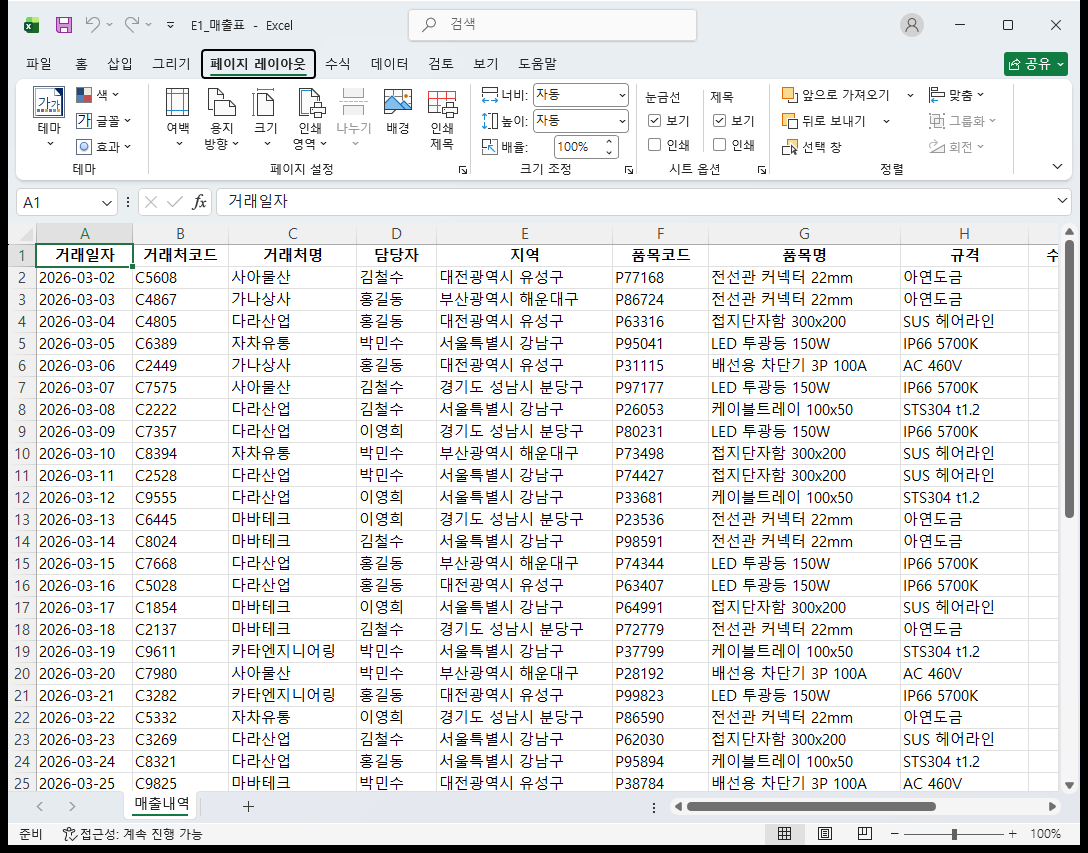Image resolution: width=1088 pixels, height=853 pixels.
Task: Open the 테마 (Themes) gallery
Action: pyautogui.click(x=49, y=117)
